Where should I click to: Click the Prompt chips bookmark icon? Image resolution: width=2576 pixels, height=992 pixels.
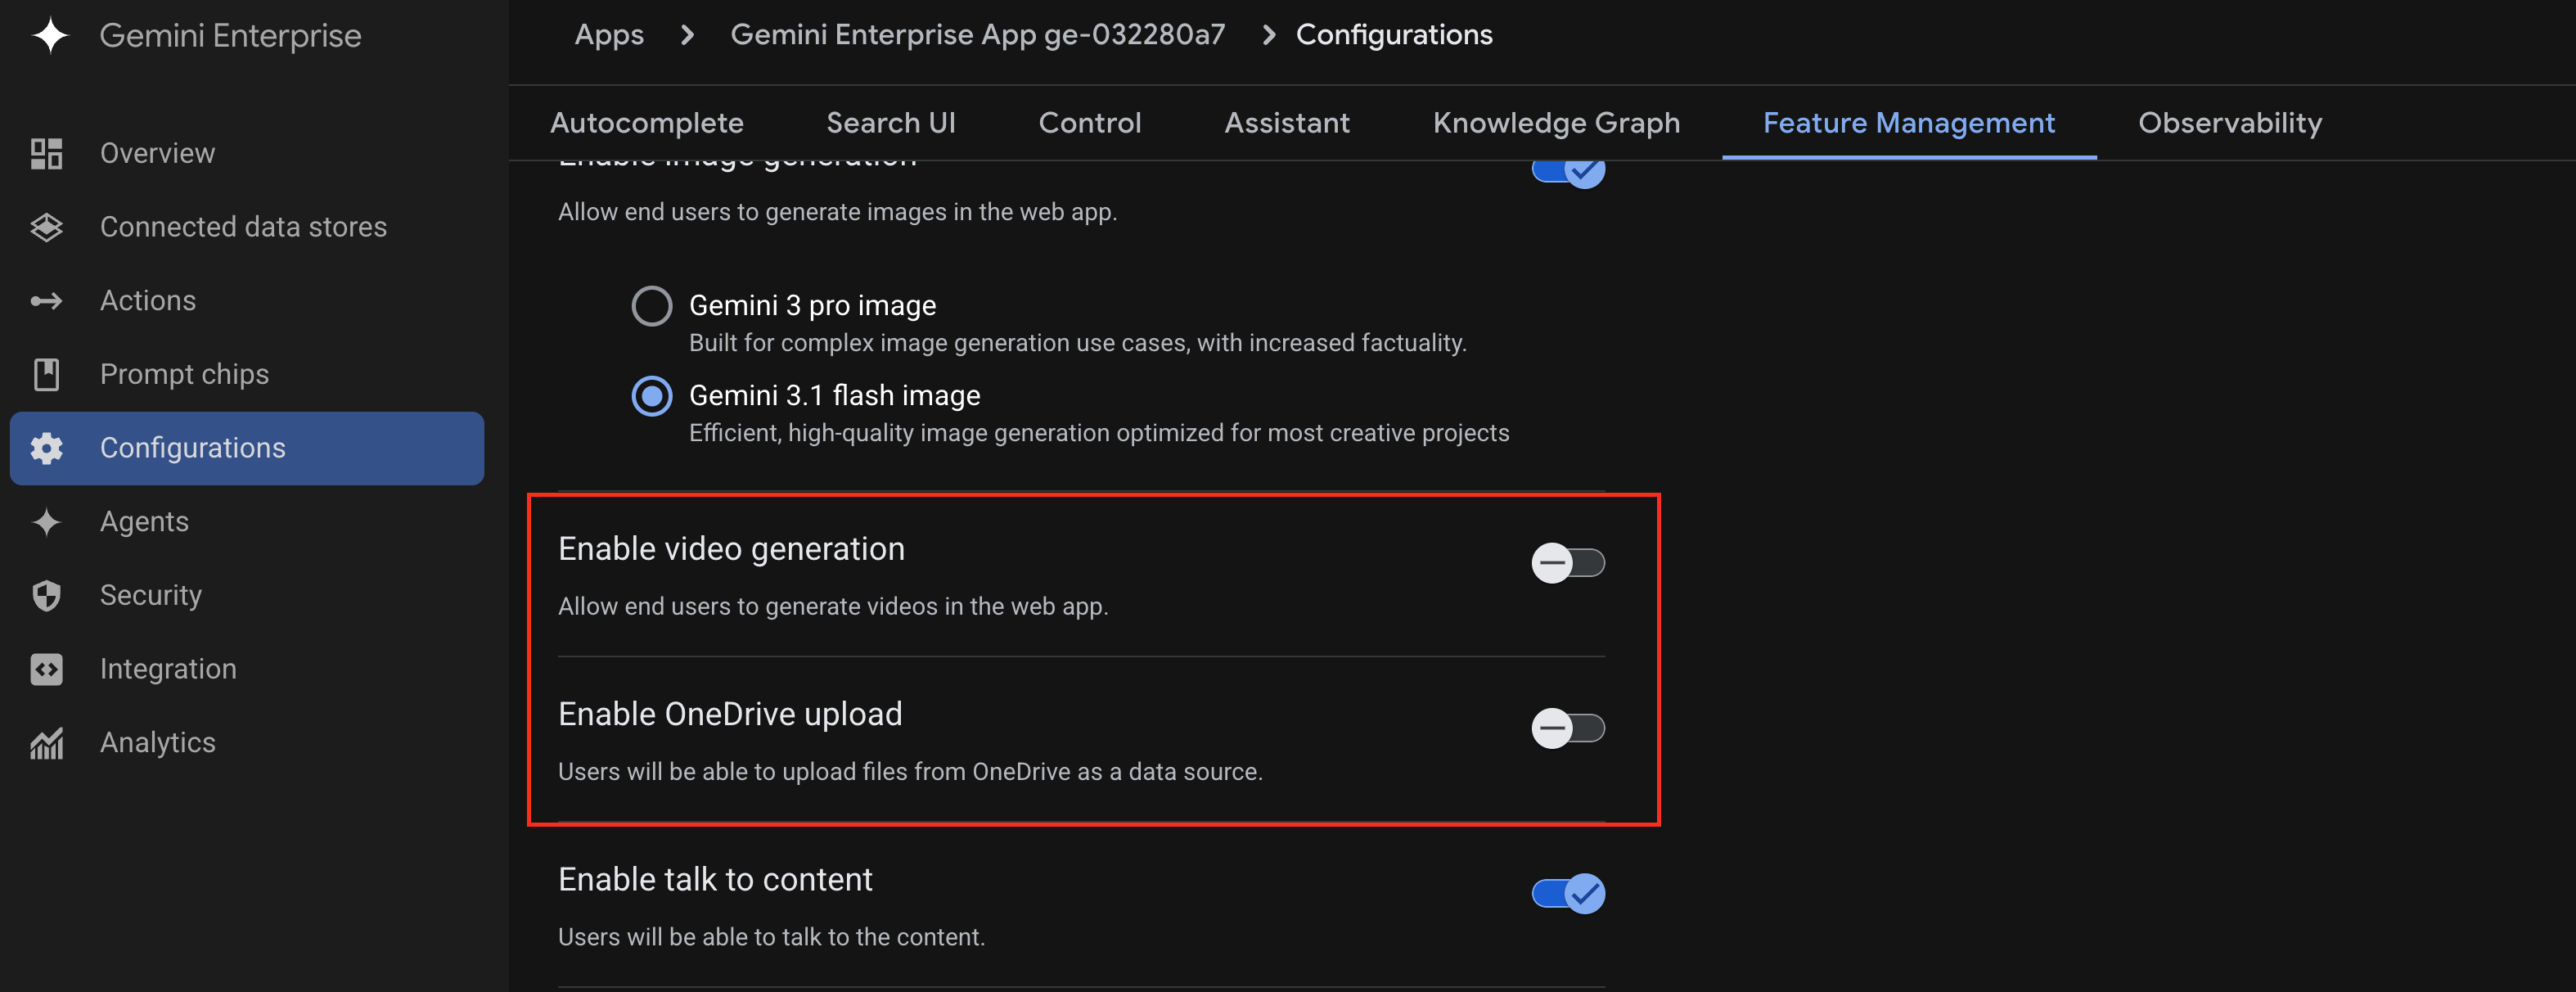pyautogui.click(x=46, y=374)
